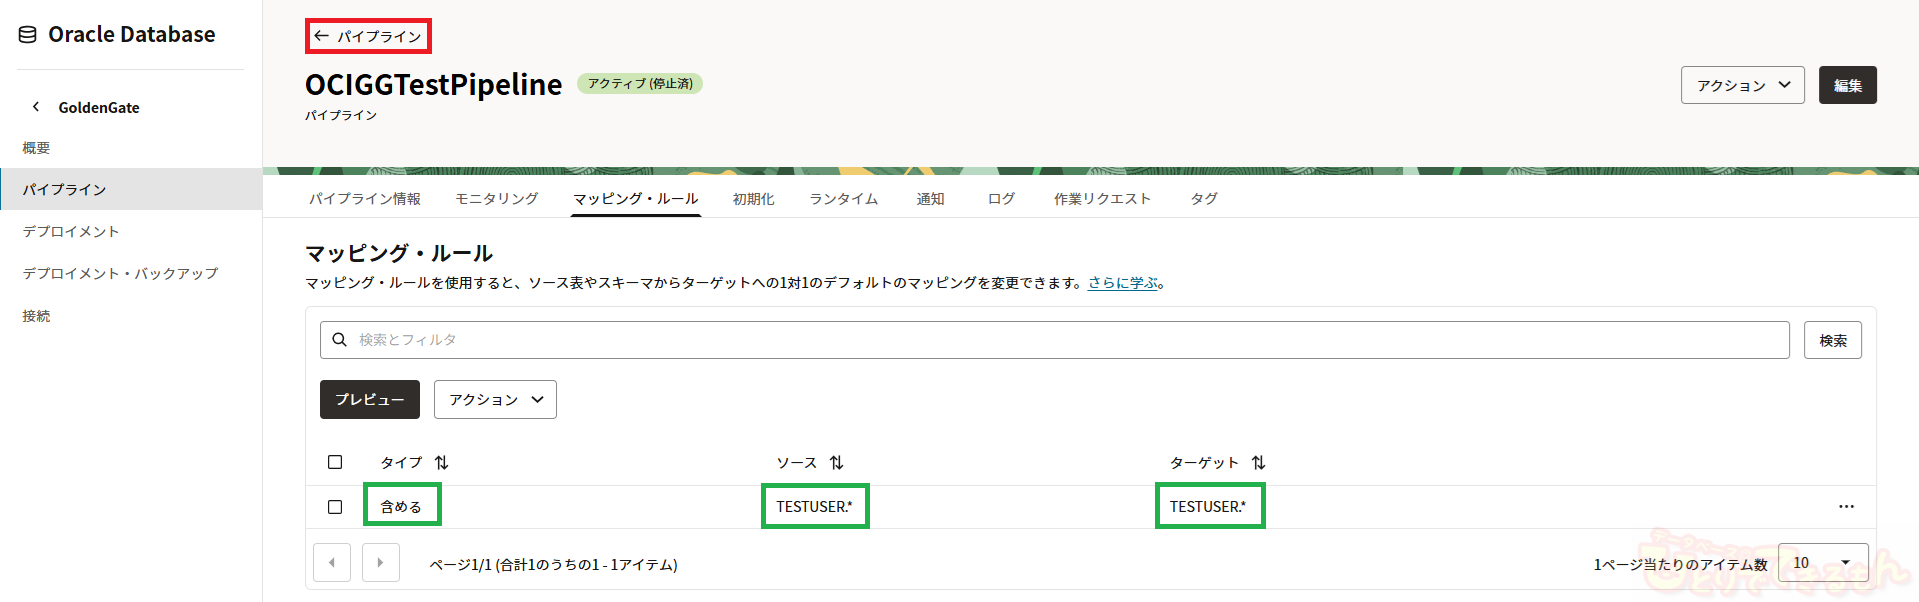This screenshot has height=602, width=1919.
Task: Open the ログ tab
Action: (x=1001, y=199)
